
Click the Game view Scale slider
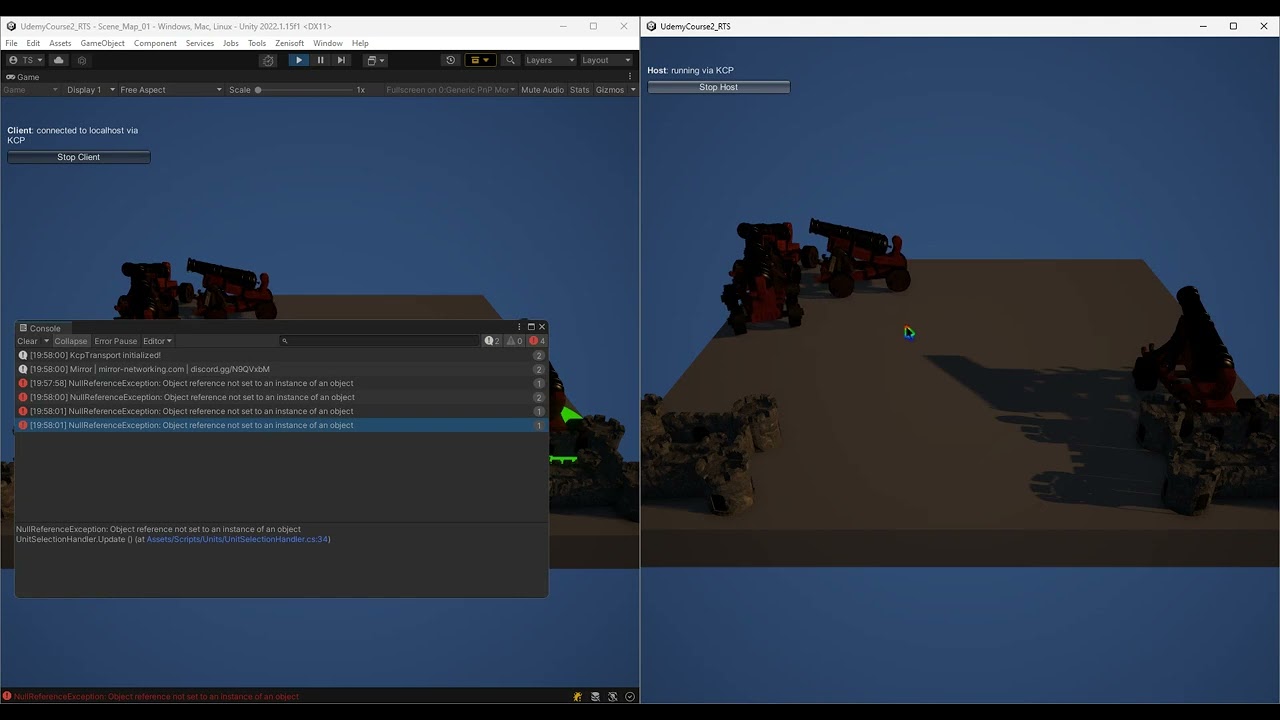(304, 90)
